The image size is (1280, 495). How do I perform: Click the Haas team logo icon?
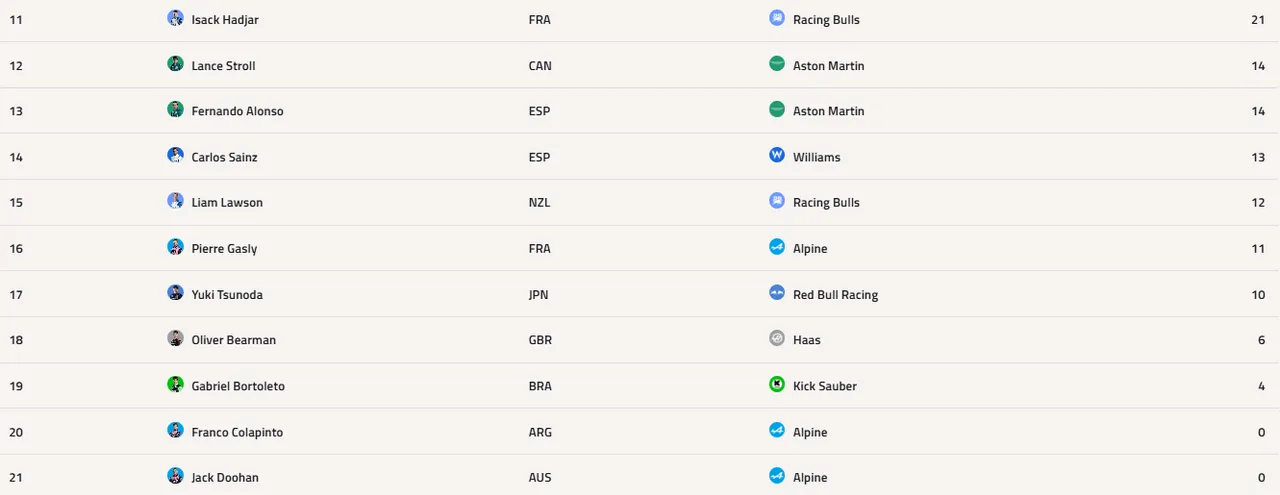[x=777, y=338]
